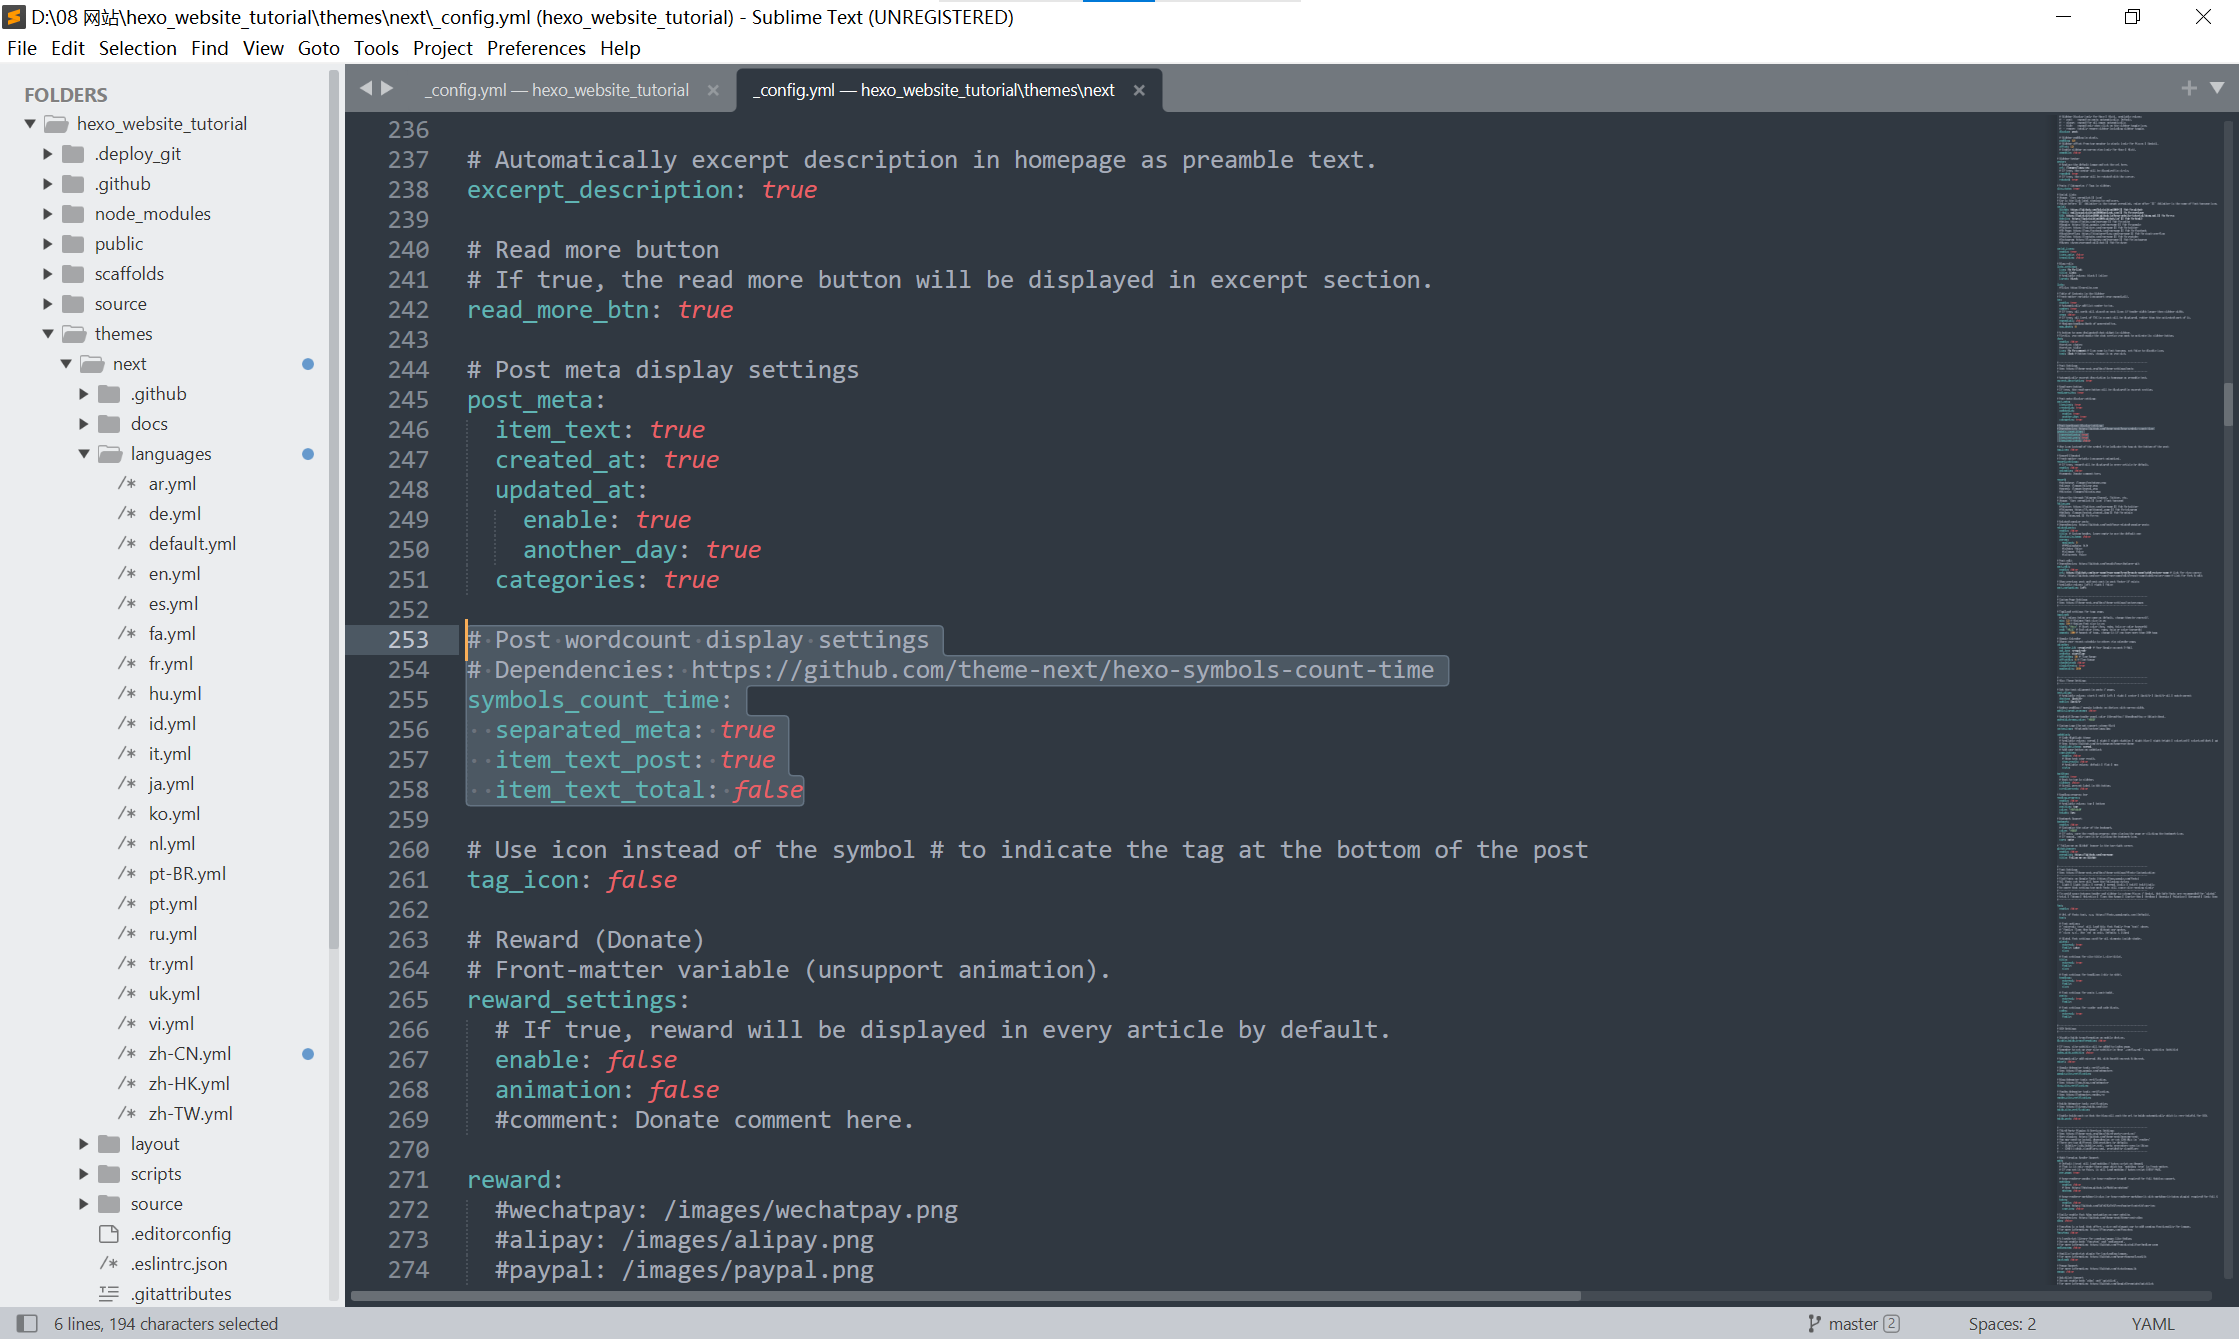Click the YAML syntax selector
The width and height of the screenshot is (2239, 1339).
(2152, 1323)
